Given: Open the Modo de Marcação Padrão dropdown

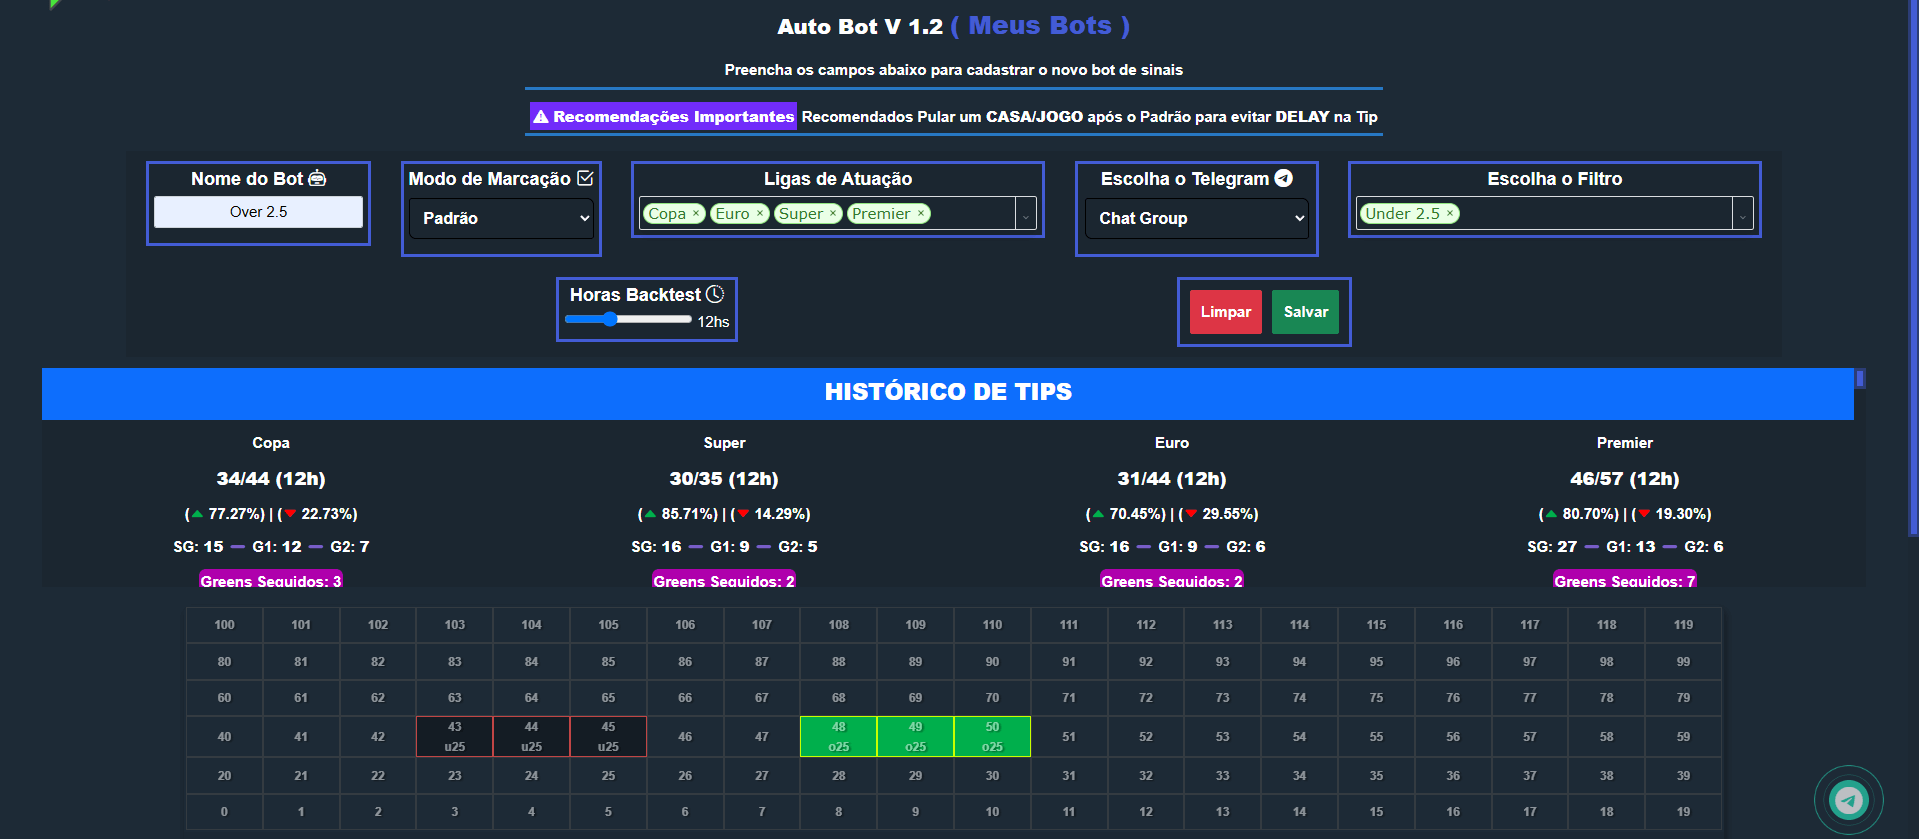Looking at the screenshot, I should pyautogui.click(x=501, y=218).
